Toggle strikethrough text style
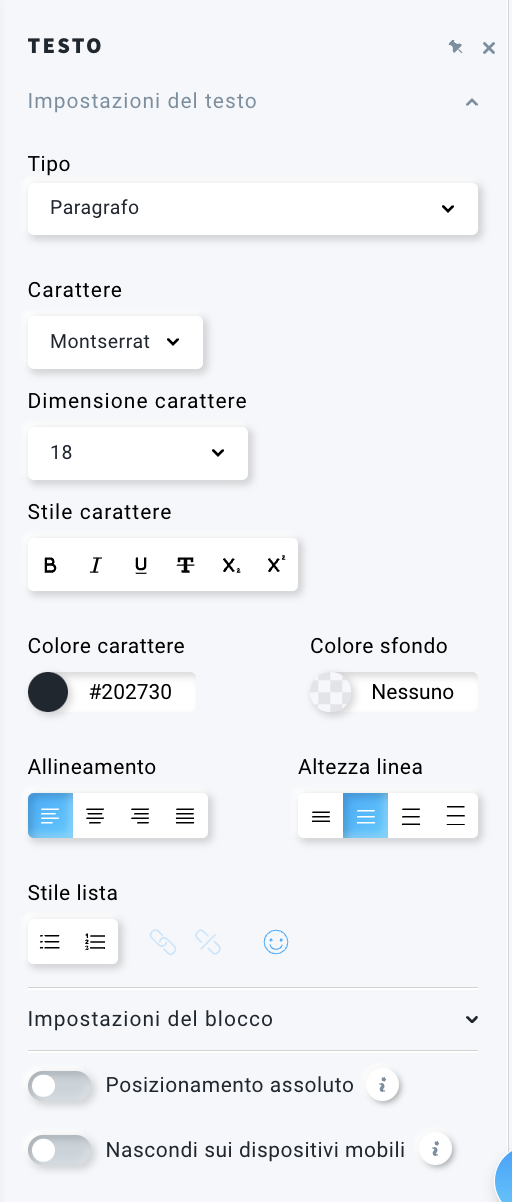 [185, 565]
